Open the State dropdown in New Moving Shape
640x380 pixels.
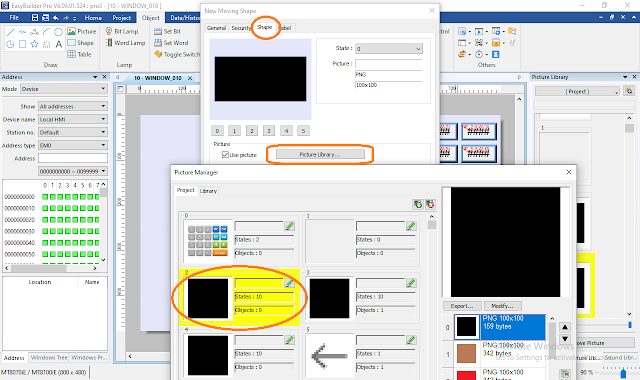(x=389, y=49)
